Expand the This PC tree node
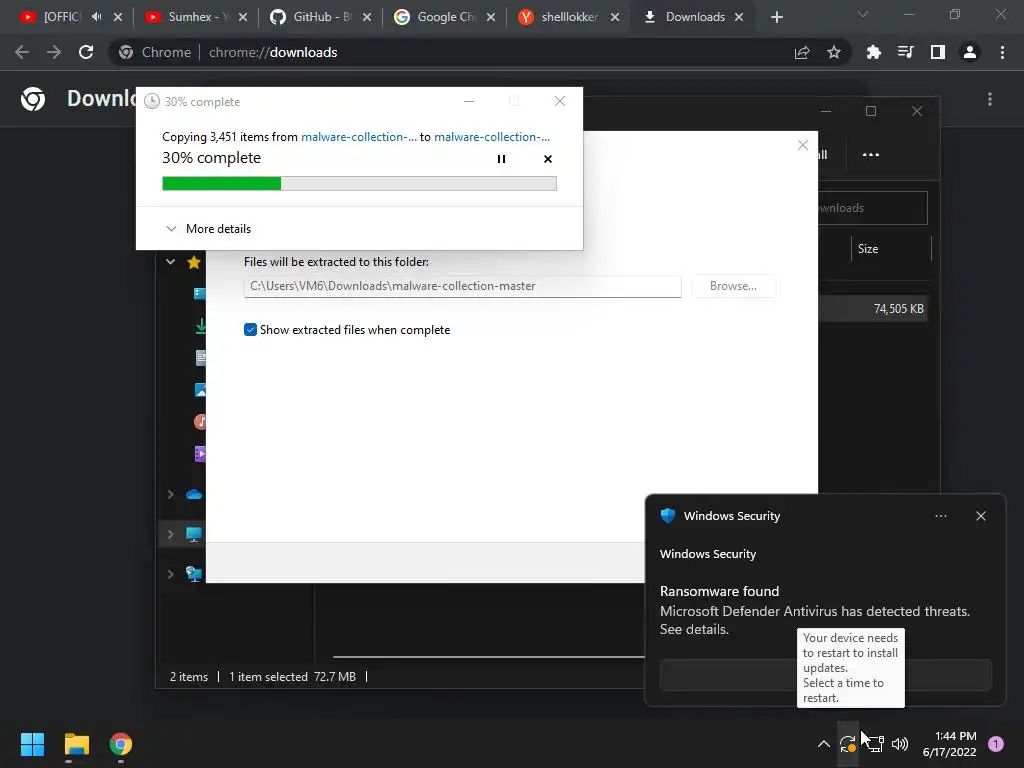The width and height of the screenshot is (1024, 768). (x=170, y=534)
